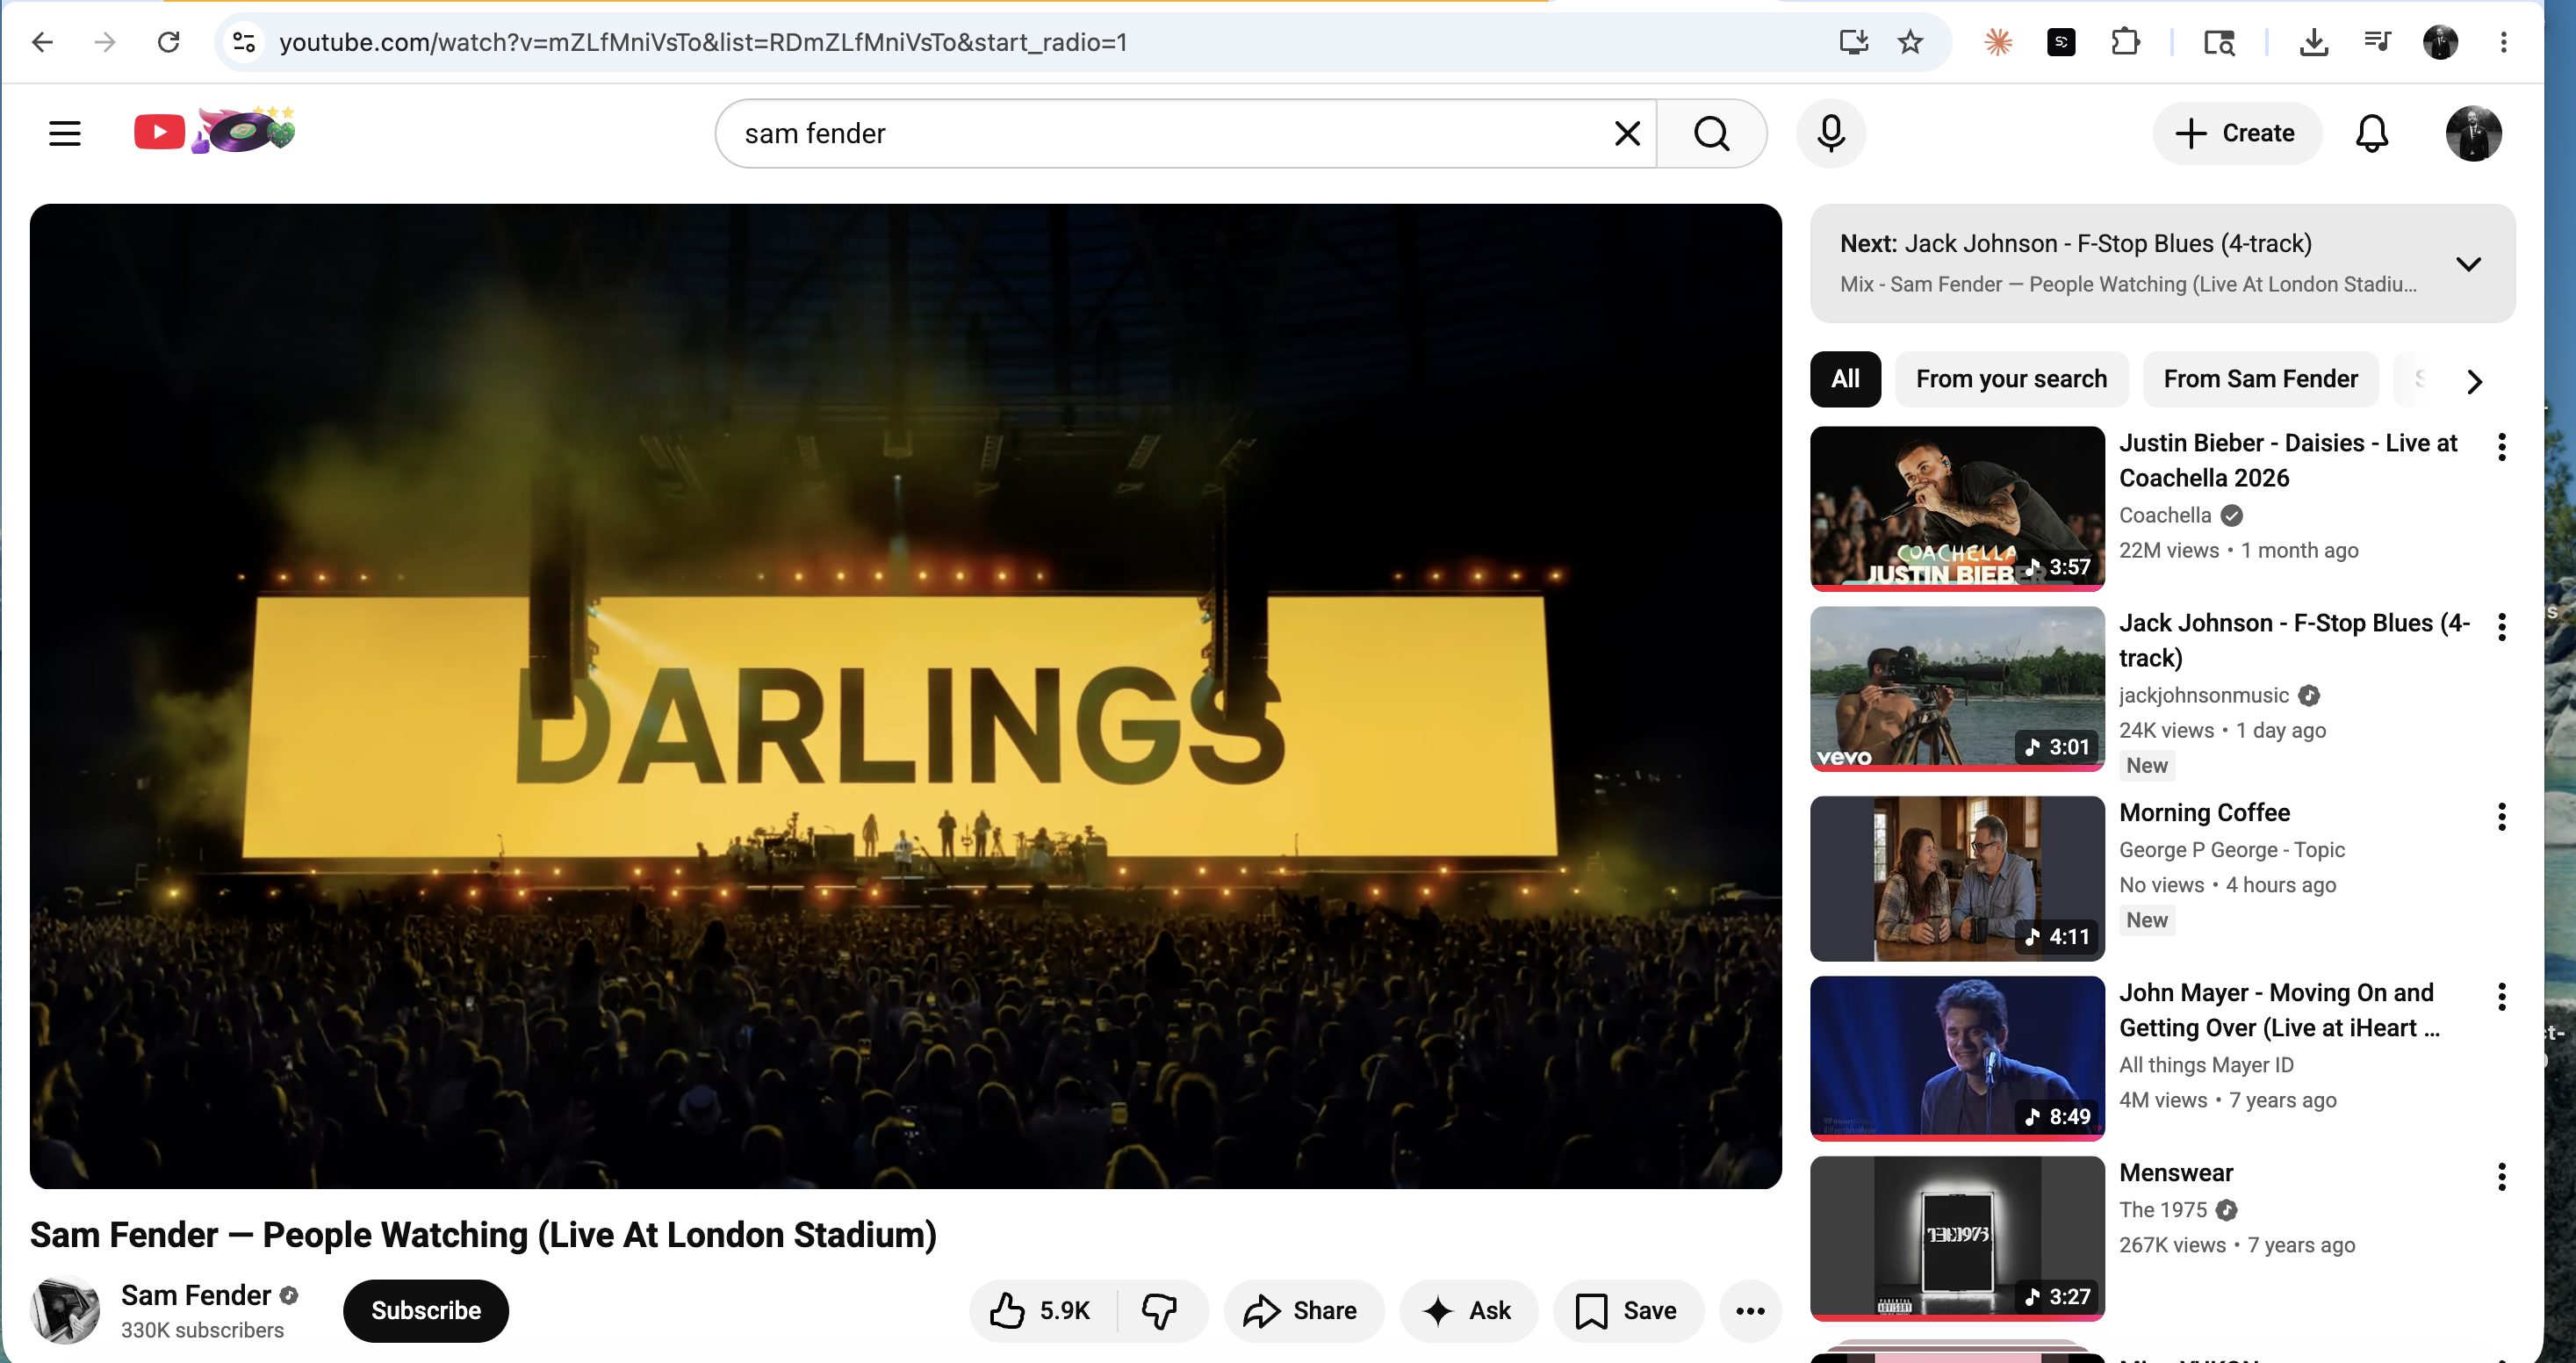Go back with the browser back arrow

tap(42, 42)
